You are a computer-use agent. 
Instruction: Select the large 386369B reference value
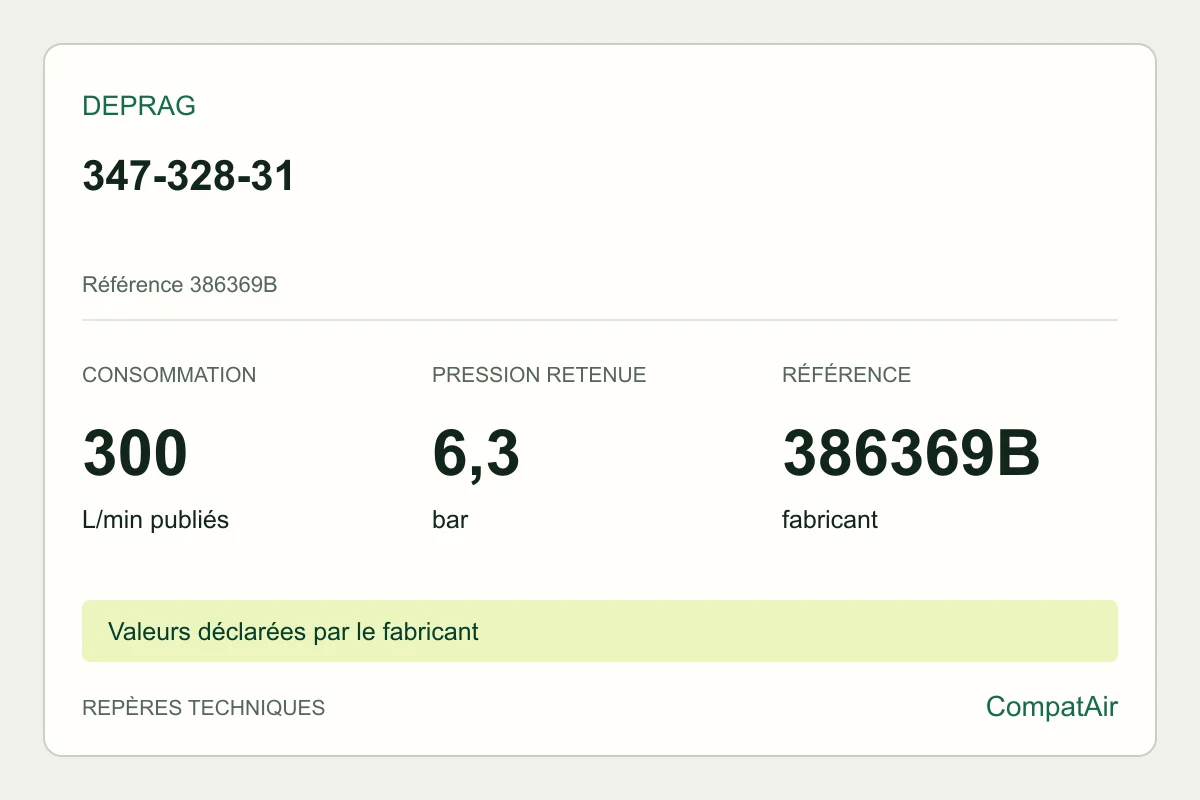[911, 453]
